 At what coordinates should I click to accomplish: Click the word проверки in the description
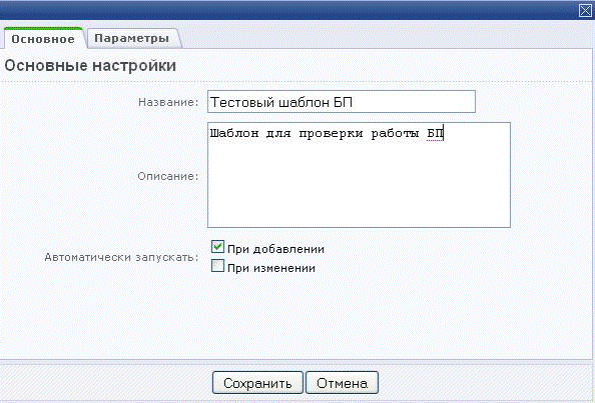tap(331, 134)
